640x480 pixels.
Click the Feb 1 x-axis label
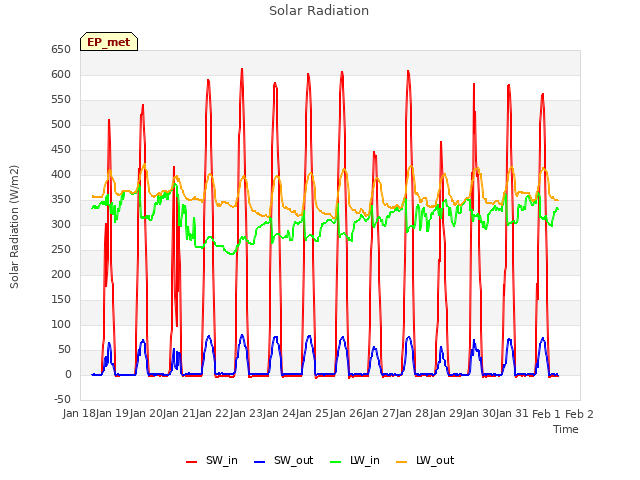[546, 414]
